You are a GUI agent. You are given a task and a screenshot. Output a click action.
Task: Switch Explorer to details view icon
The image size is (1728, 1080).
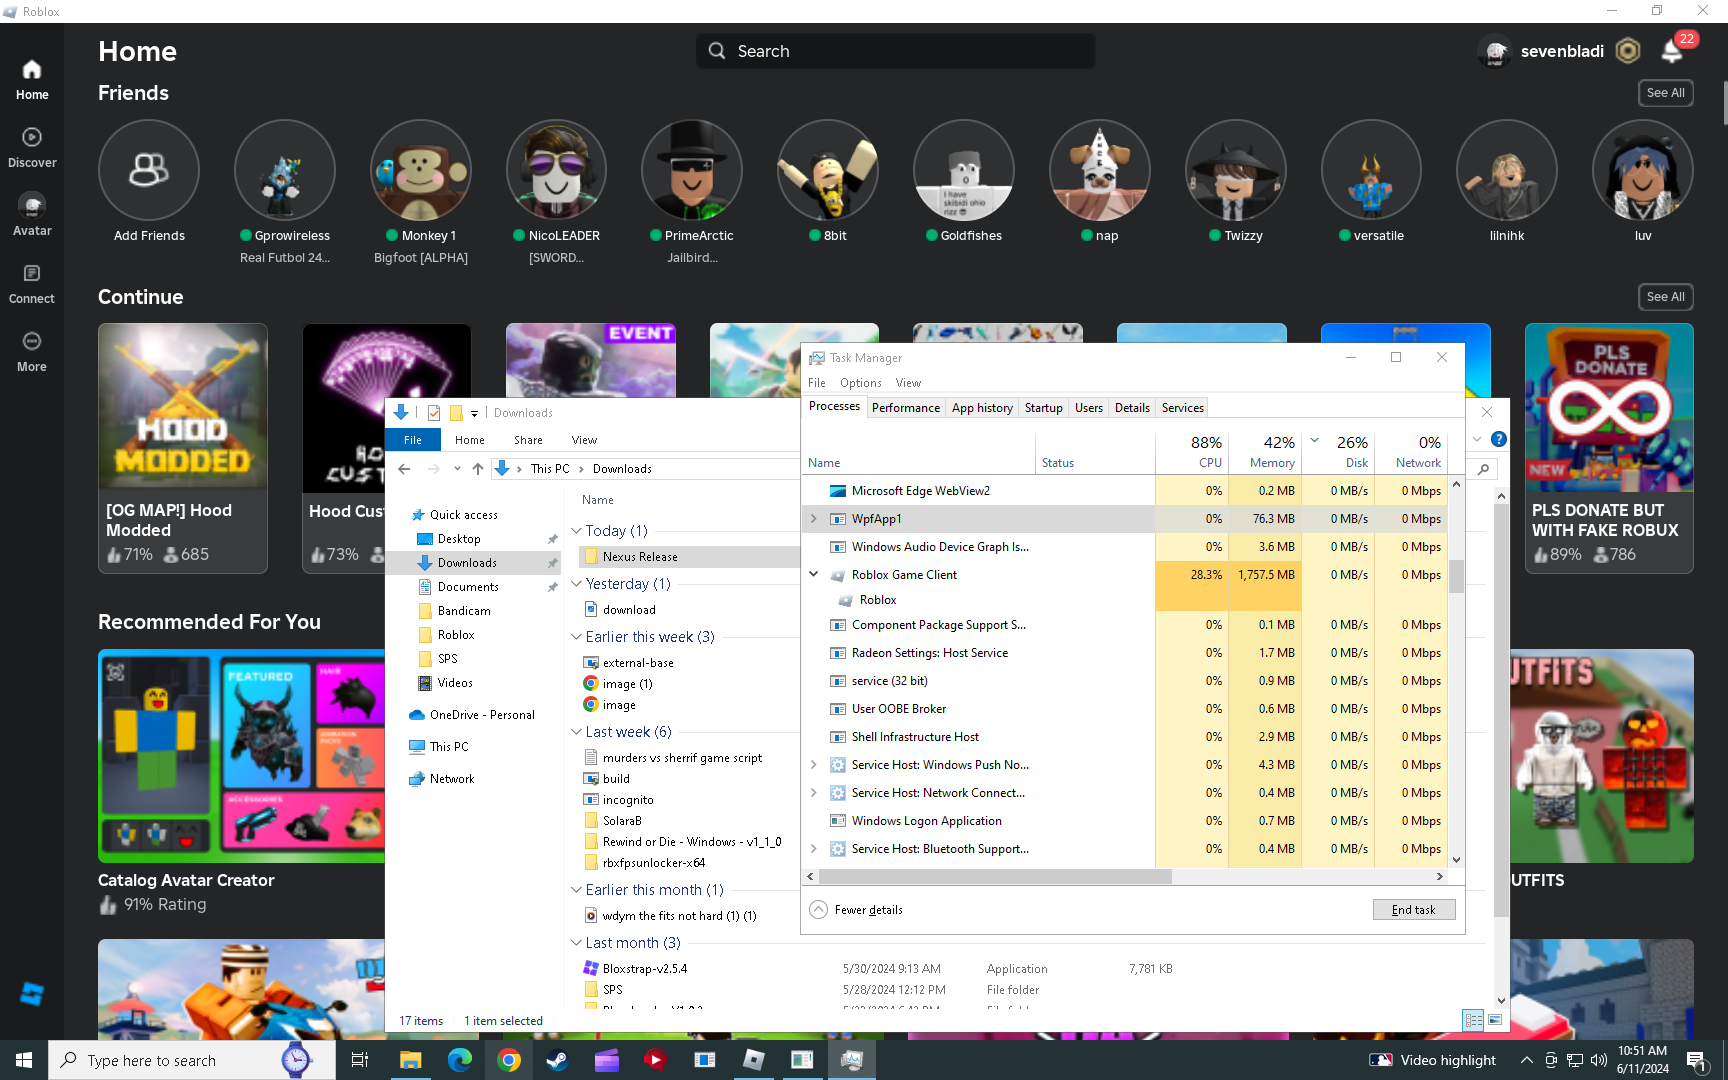click(x=1473, y=1020)
